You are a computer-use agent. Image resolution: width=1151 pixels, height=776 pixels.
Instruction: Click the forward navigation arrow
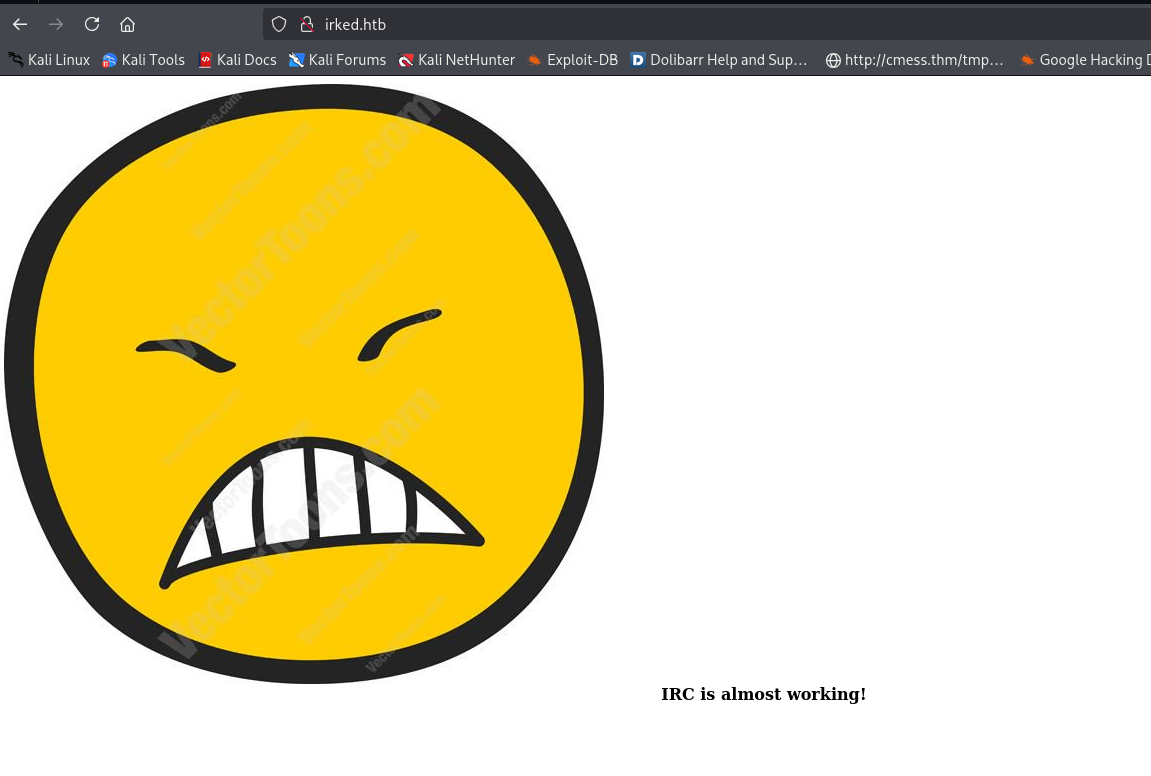click(x=56, y=24)
